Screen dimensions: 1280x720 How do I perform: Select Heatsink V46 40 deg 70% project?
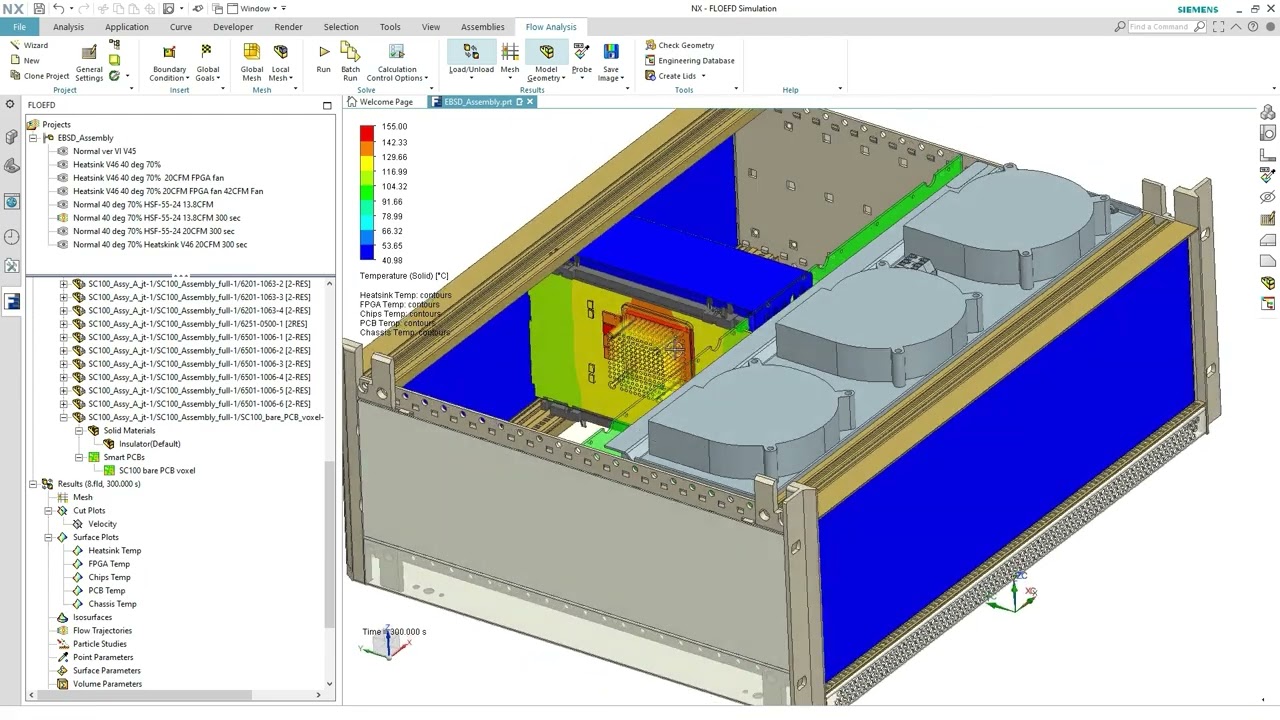pyautogui.click(x=116, y=164)
